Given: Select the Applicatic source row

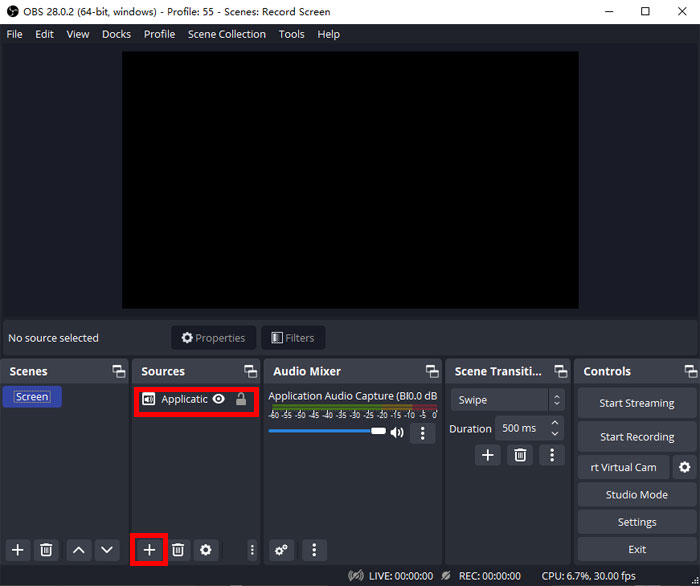Looking at the screenshot, I should [x=196, y=399].
